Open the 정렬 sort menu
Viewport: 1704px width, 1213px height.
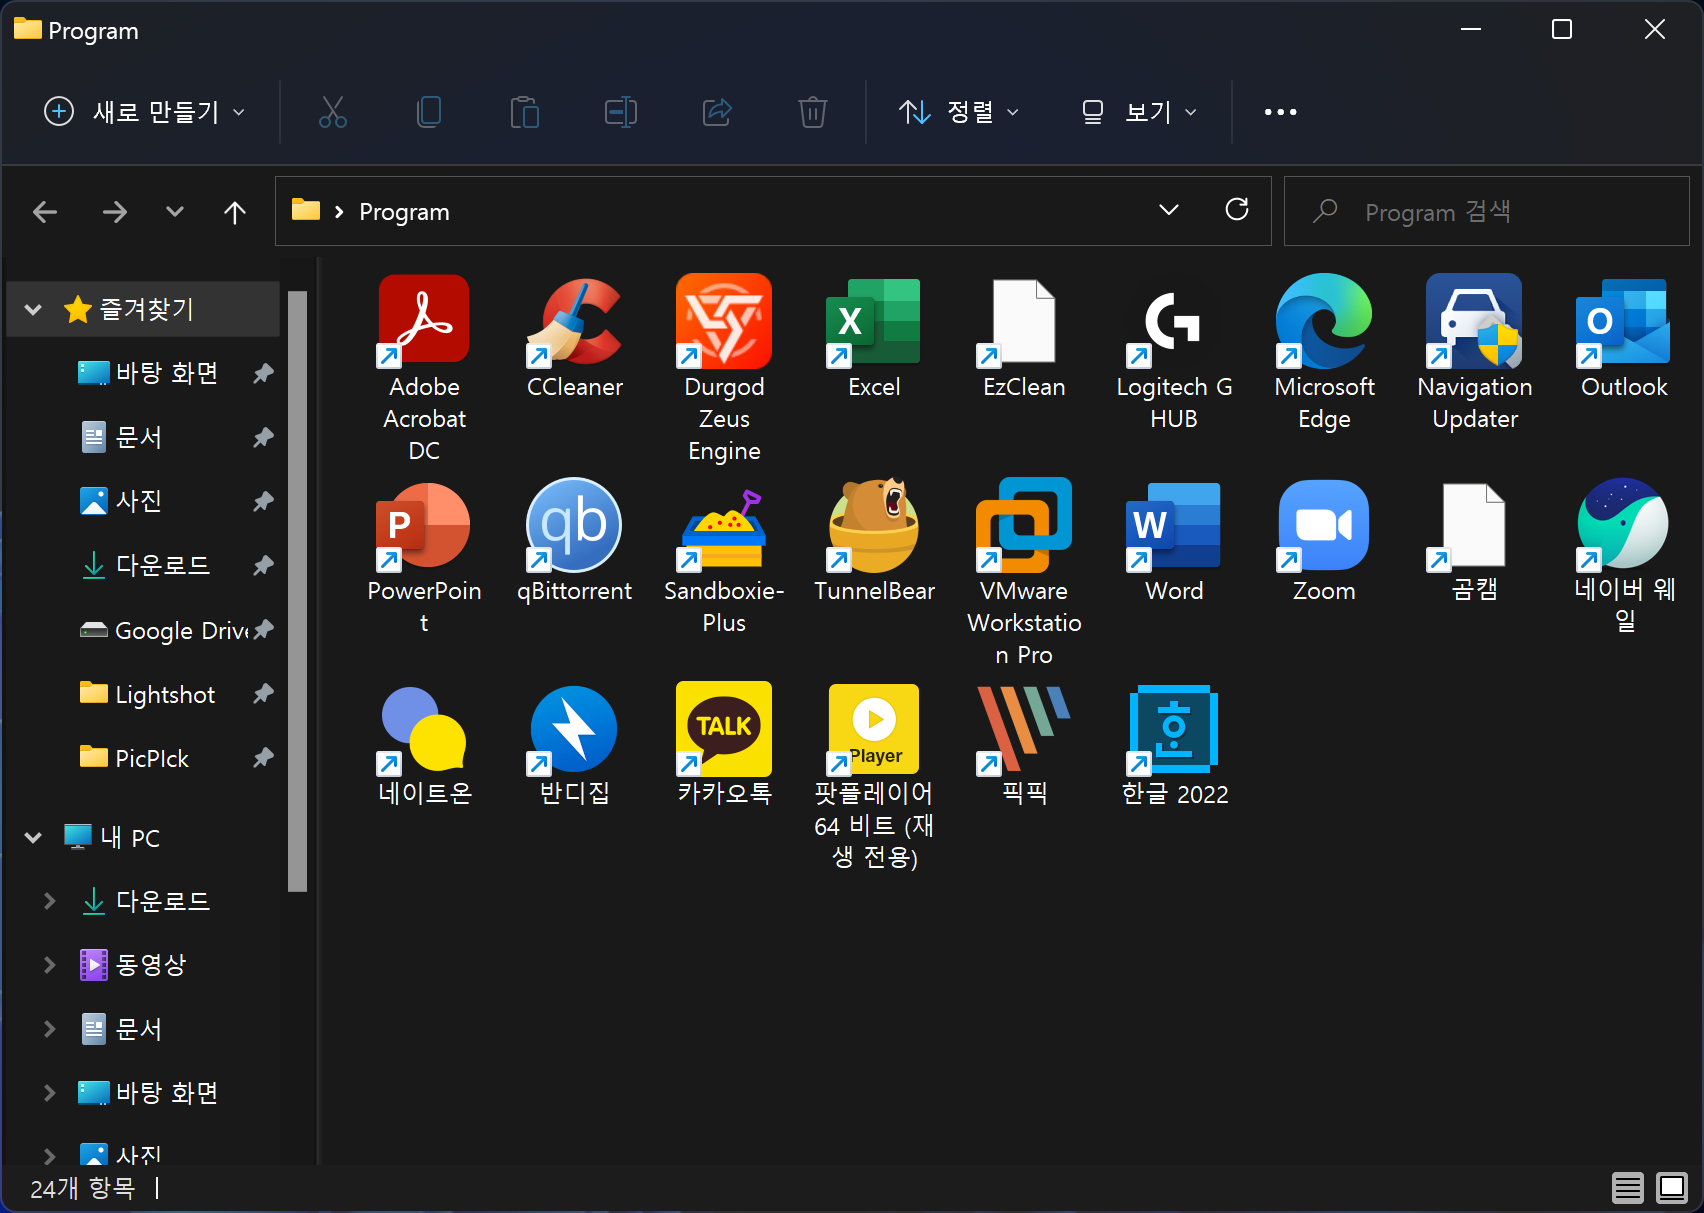click(958, 112)
